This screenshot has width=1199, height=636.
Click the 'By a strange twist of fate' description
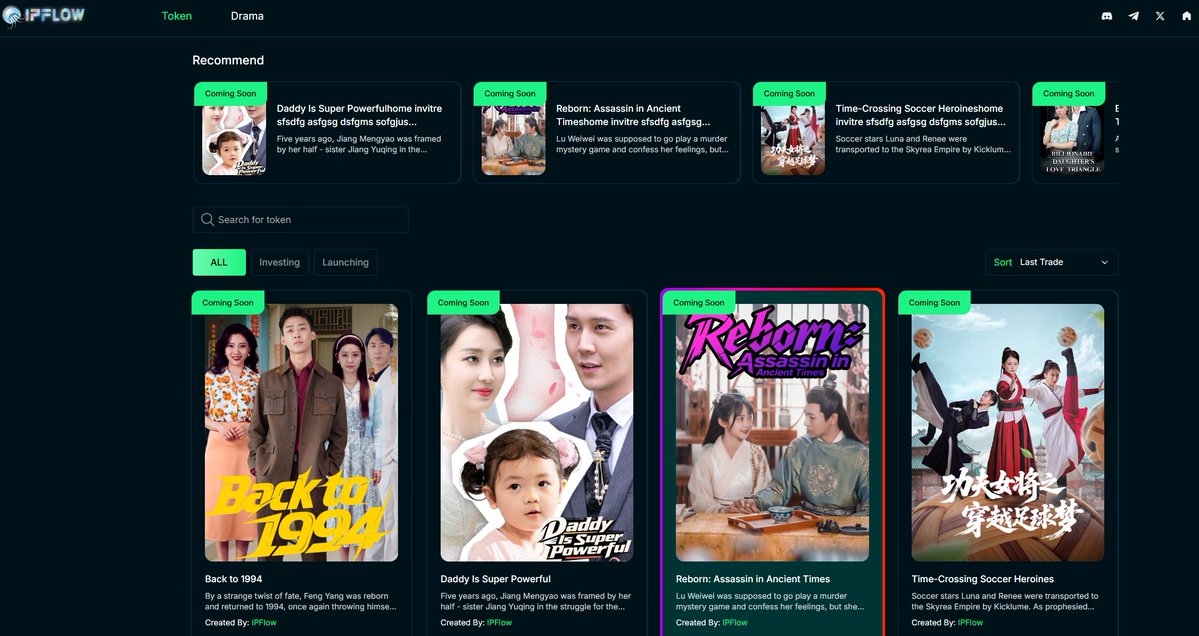pyautogui.click(x=301, y=601)
